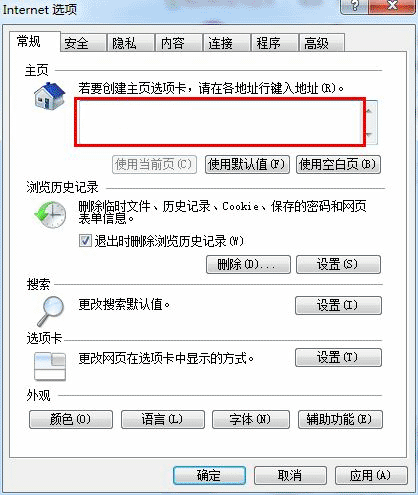The image size is (418, 495).
Task: Open 删除(D)... browsing history dialog
Action: click(x=248, y=264)
